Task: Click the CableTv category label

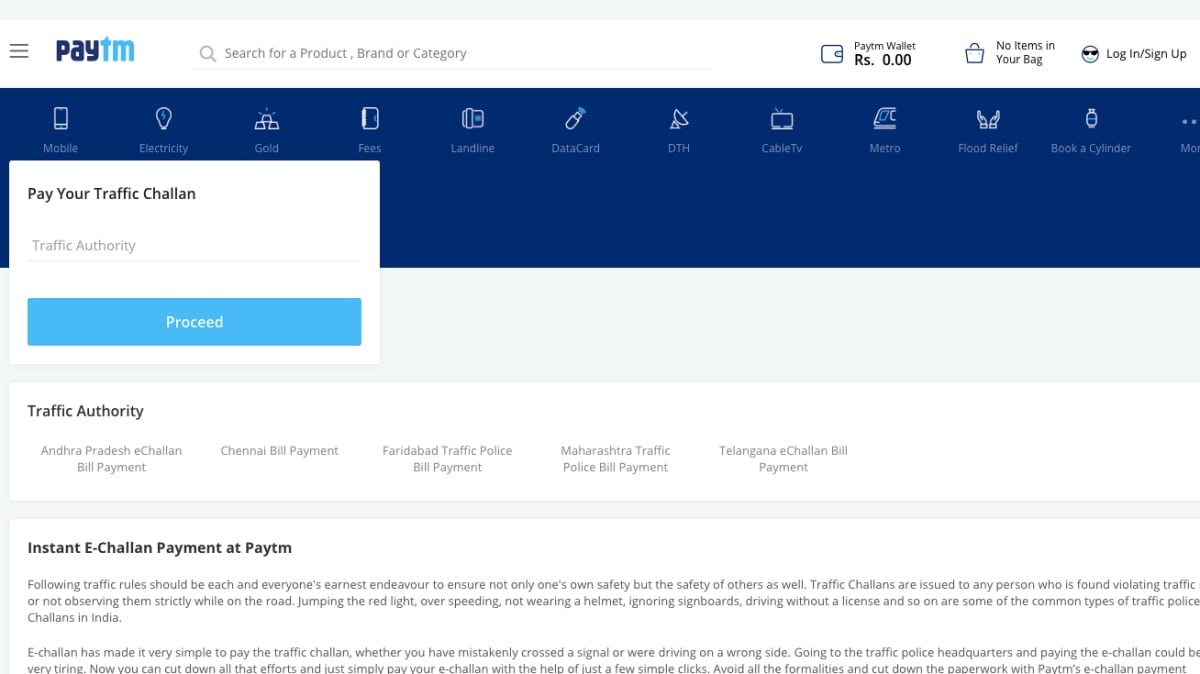Action: (x=782, y=148)
